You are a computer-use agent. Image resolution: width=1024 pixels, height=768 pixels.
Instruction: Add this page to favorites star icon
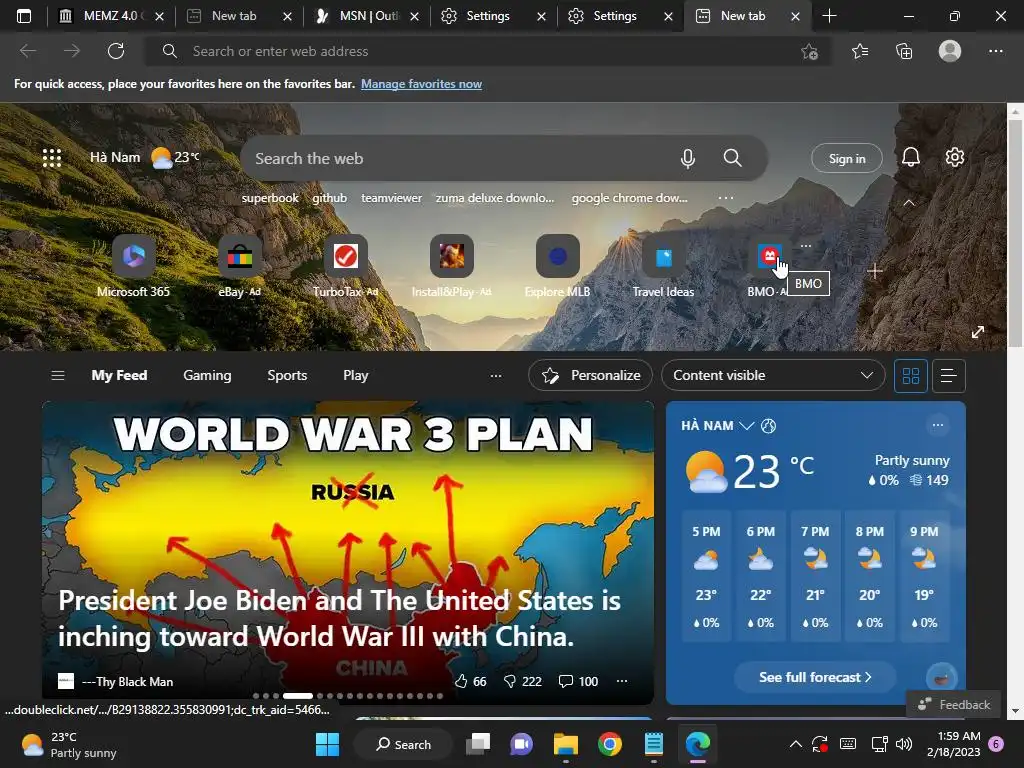point(809,52)
